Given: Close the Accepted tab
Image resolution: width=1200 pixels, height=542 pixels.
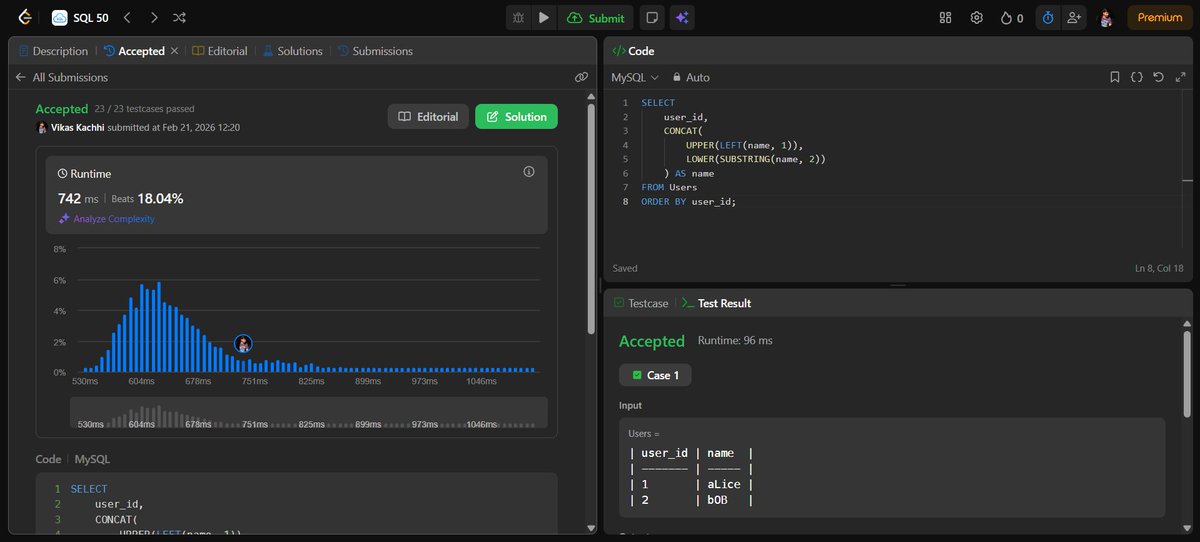Looking at the screenshot, I should 174,51.
